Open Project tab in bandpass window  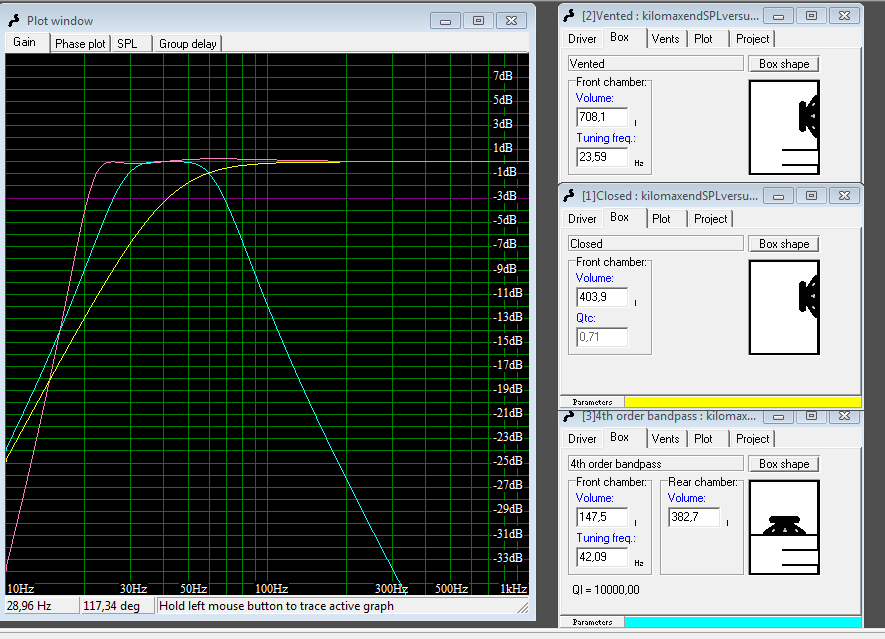click(752, 439)
